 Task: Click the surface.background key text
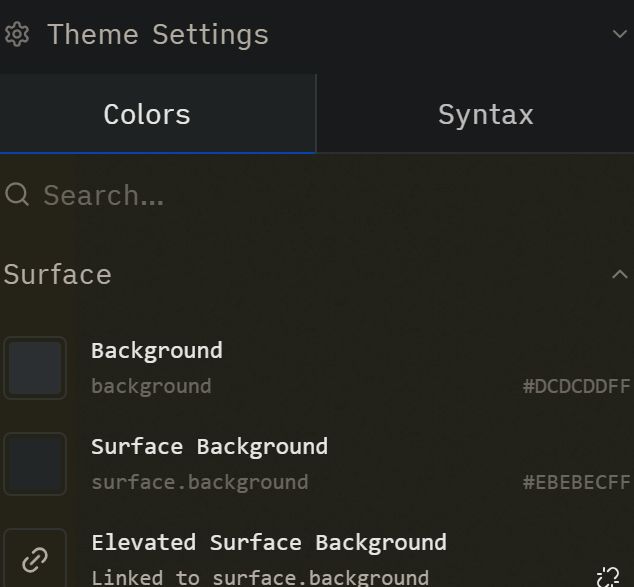click(199, 482)
